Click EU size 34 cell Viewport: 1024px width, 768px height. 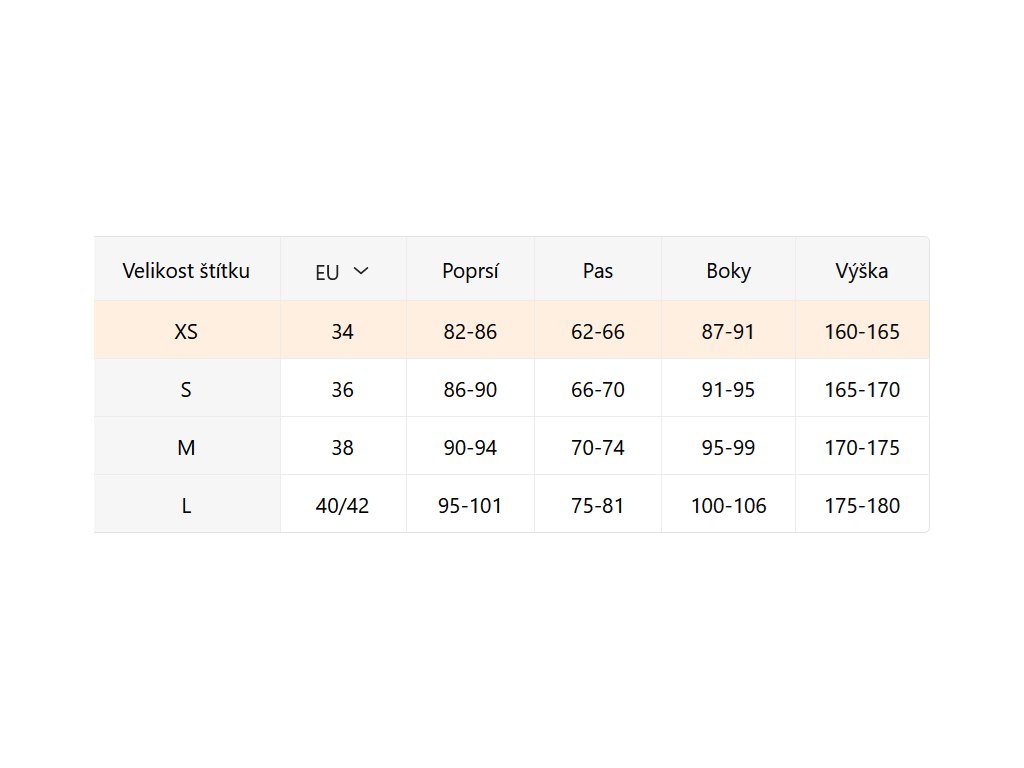(342, 332)
